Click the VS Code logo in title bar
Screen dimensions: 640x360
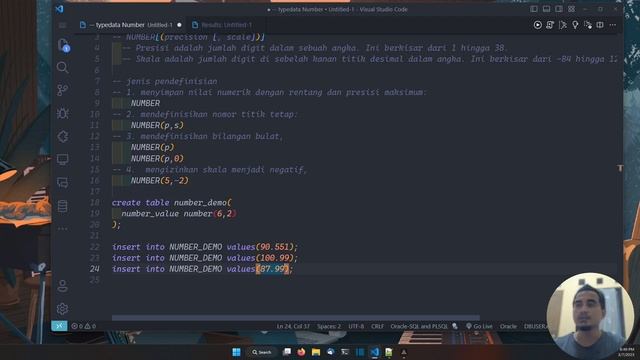pos(60,9)
